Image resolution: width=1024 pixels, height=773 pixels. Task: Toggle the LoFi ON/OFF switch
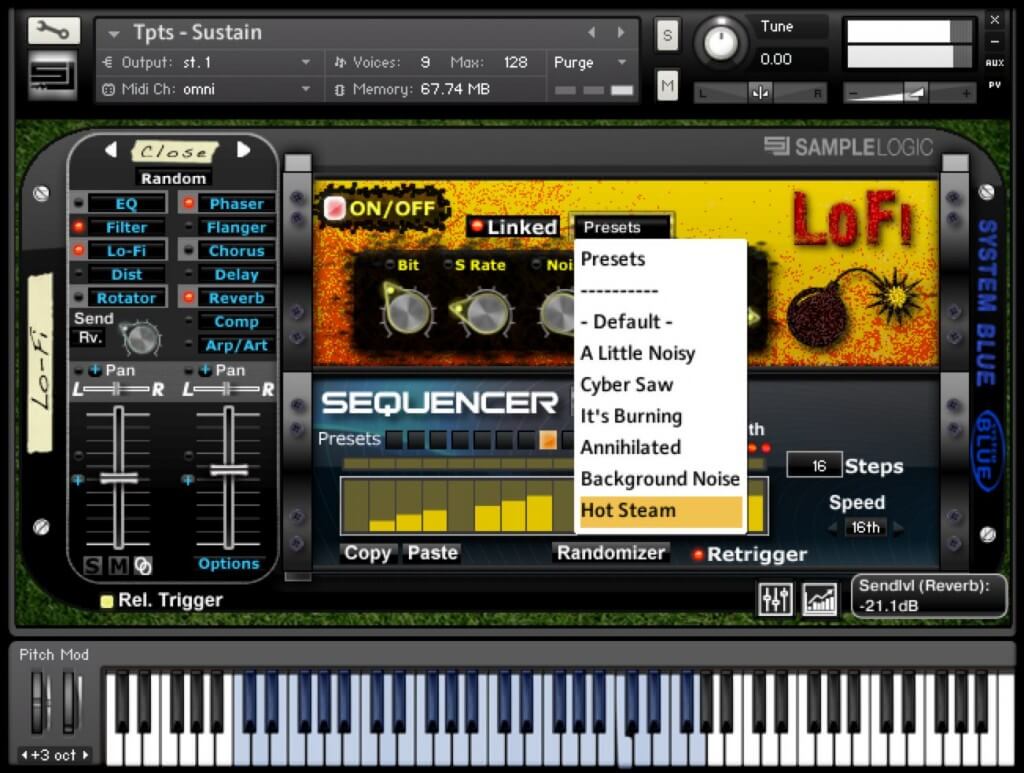pos(335,208)
